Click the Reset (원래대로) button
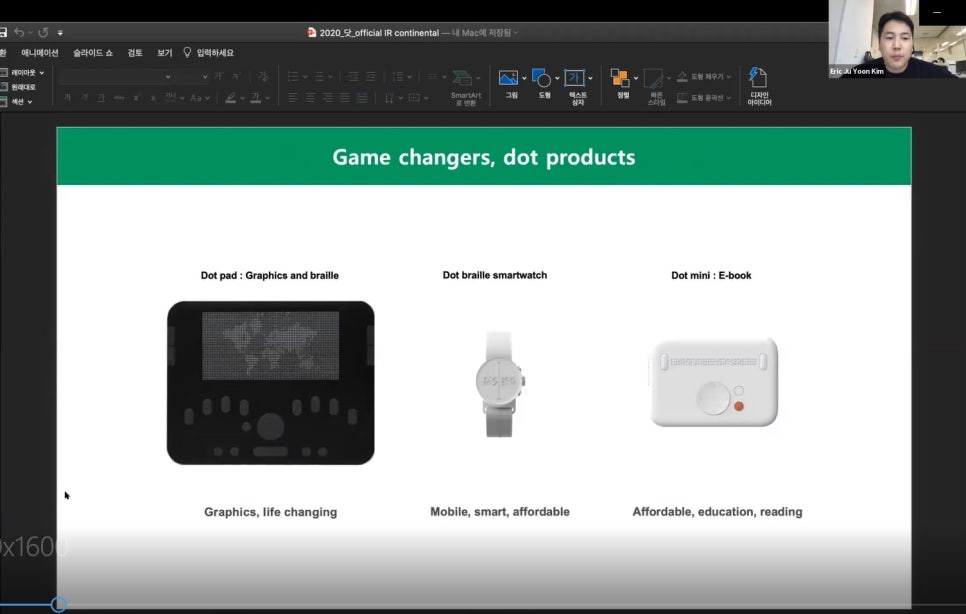This screenshot has width=966, height=614. [22, 87]
